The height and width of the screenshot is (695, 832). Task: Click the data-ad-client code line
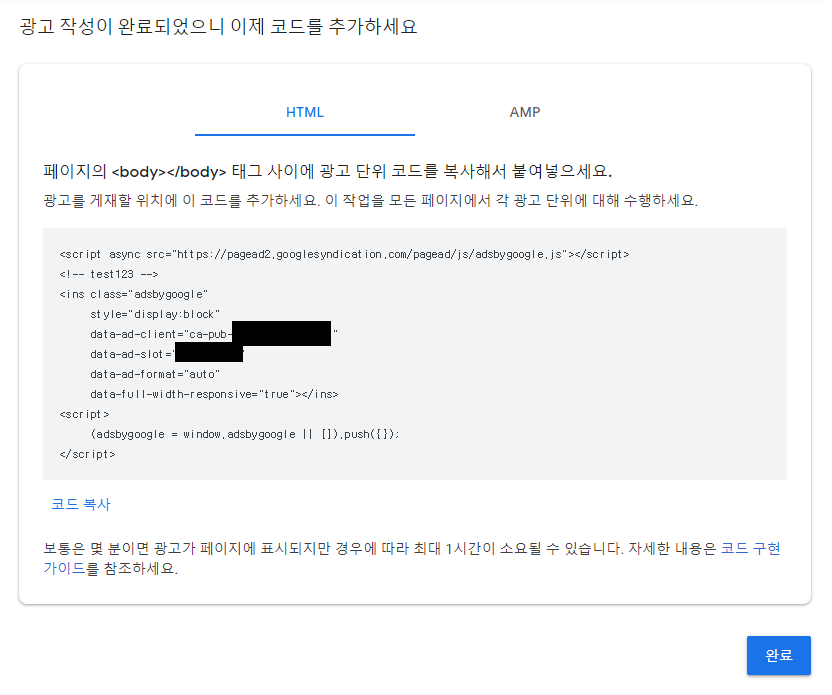click(214, 334)
